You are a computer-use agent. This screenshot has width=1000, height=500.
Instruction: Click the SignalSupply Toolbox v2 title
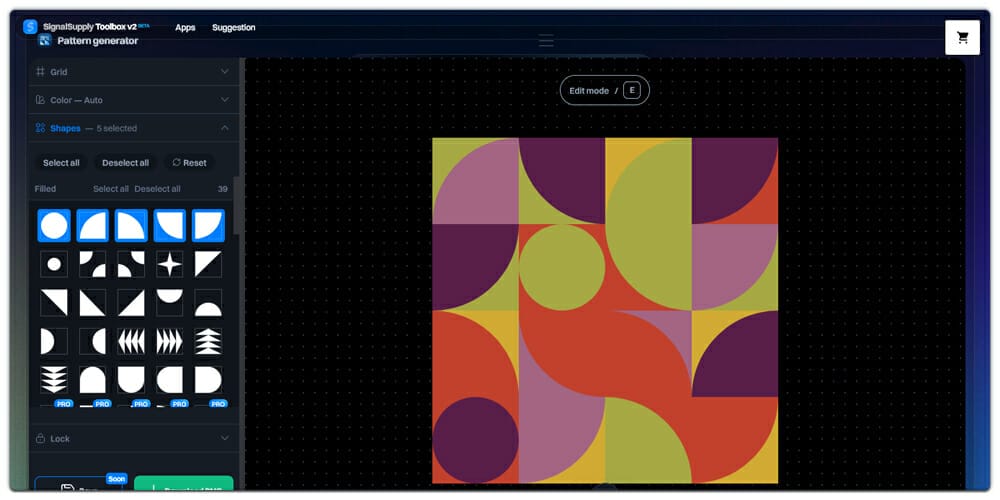(90, 27)
